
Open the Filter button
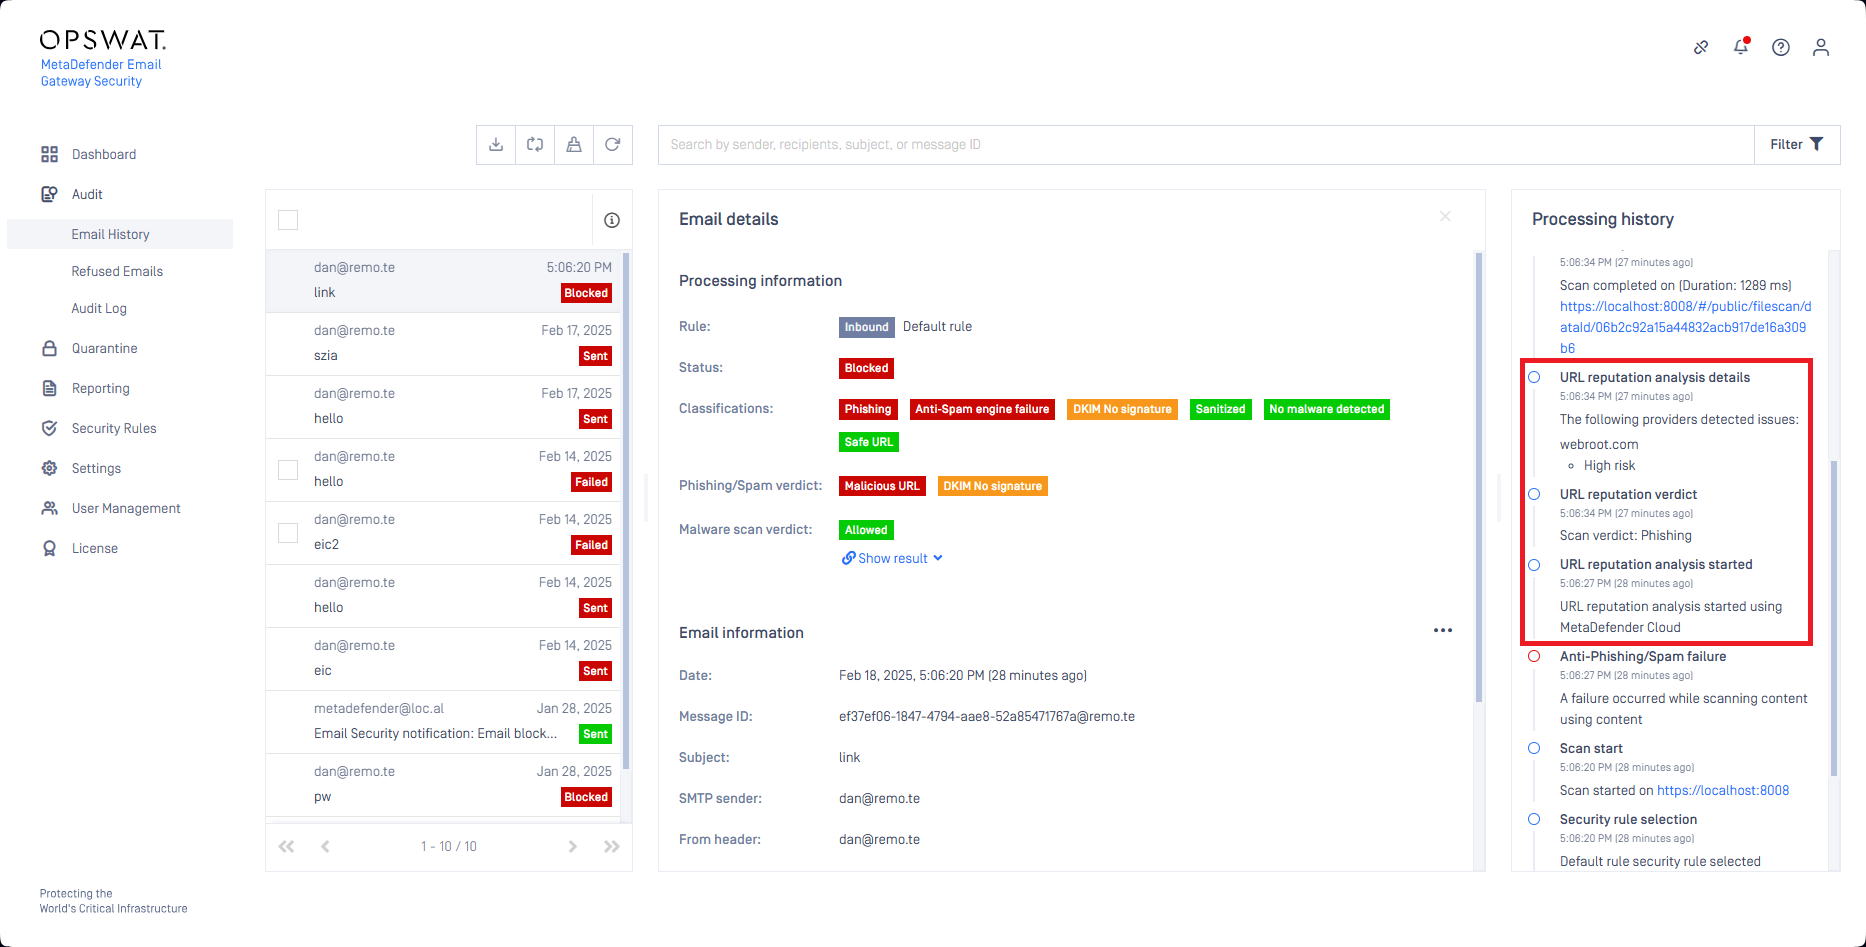tap(1797, 145)
